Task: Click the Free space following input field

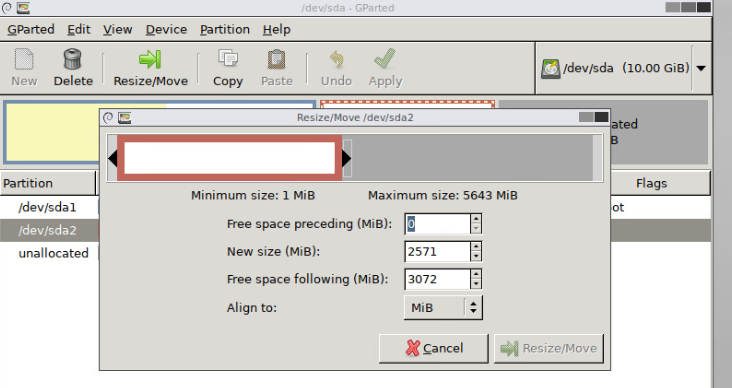Action: [437, 279]
